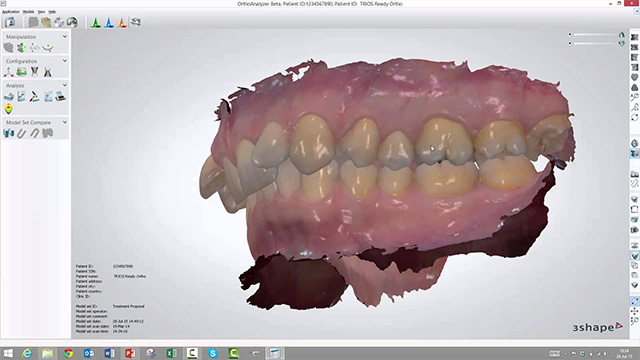Click the dotted arch curve icon under Manipulation

click(47, 48)
